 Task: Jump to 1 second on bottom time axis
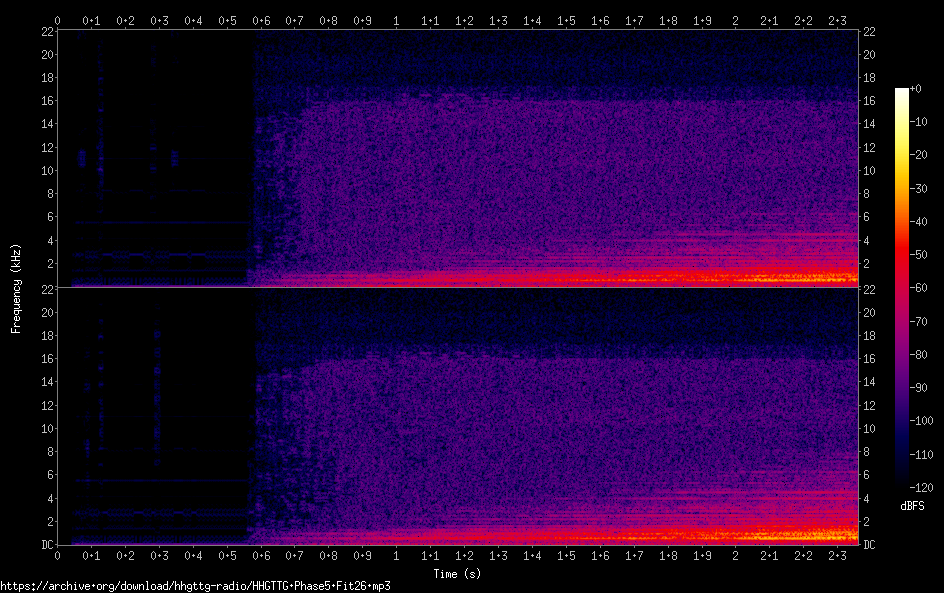click(396, 555)
